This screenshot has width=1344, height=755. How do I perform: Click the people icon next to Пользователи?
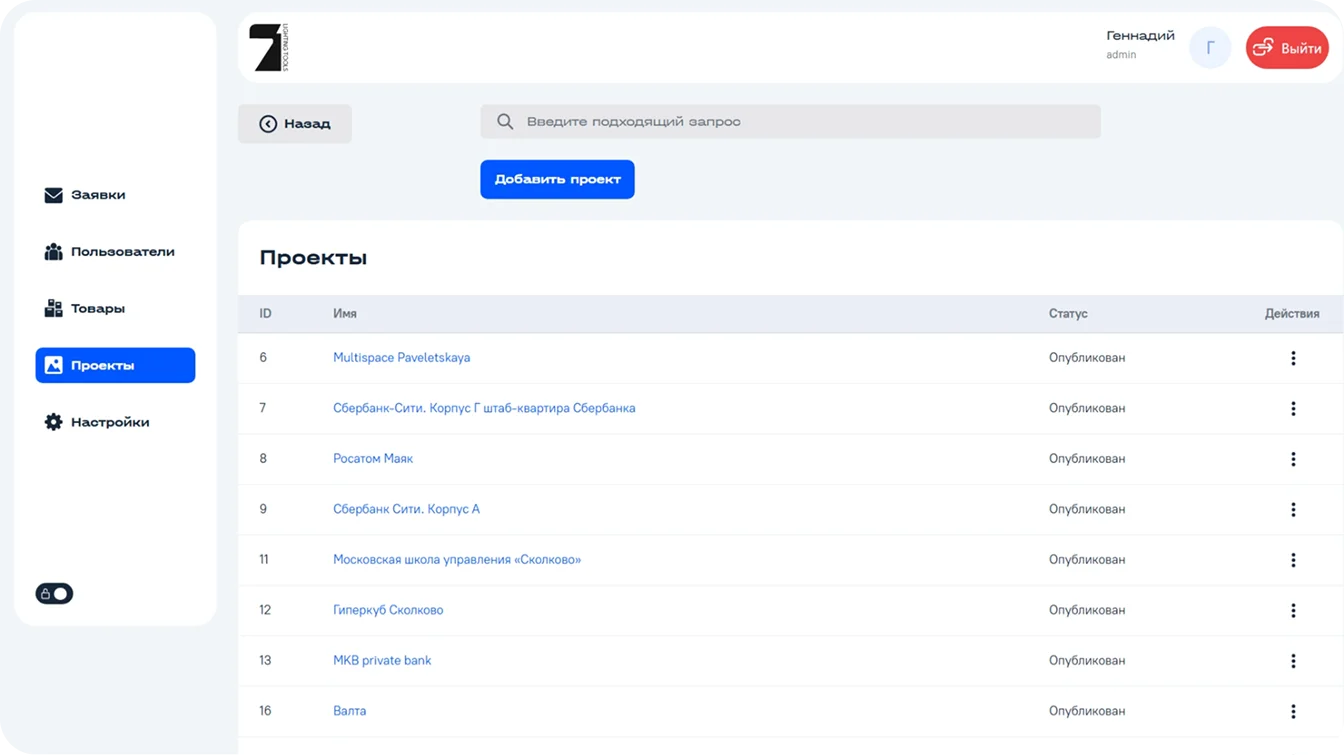click(54, 252)
